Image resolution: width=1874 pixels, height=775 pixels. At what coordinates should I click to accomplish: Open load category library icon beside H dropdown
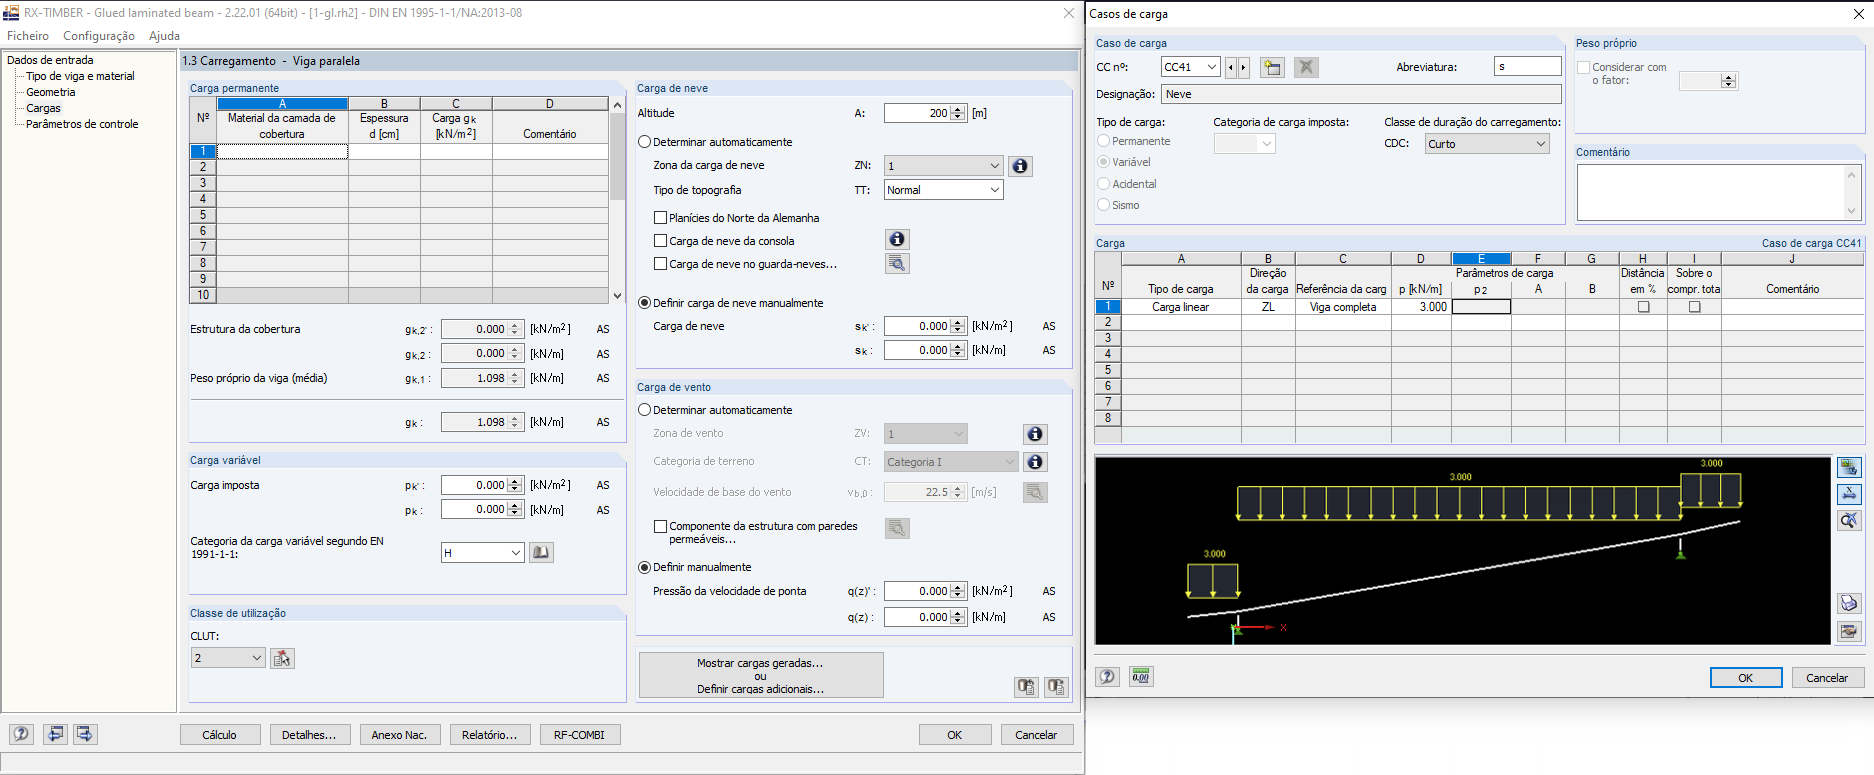pyautogui.click(x=541, y=552)
